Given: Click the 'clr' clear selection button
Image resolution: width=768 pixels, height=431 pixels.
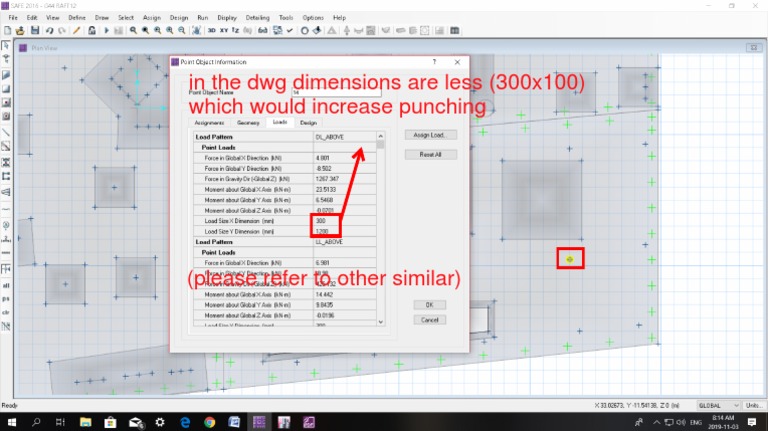Looking at the screenshot, I should pos(7,312).
